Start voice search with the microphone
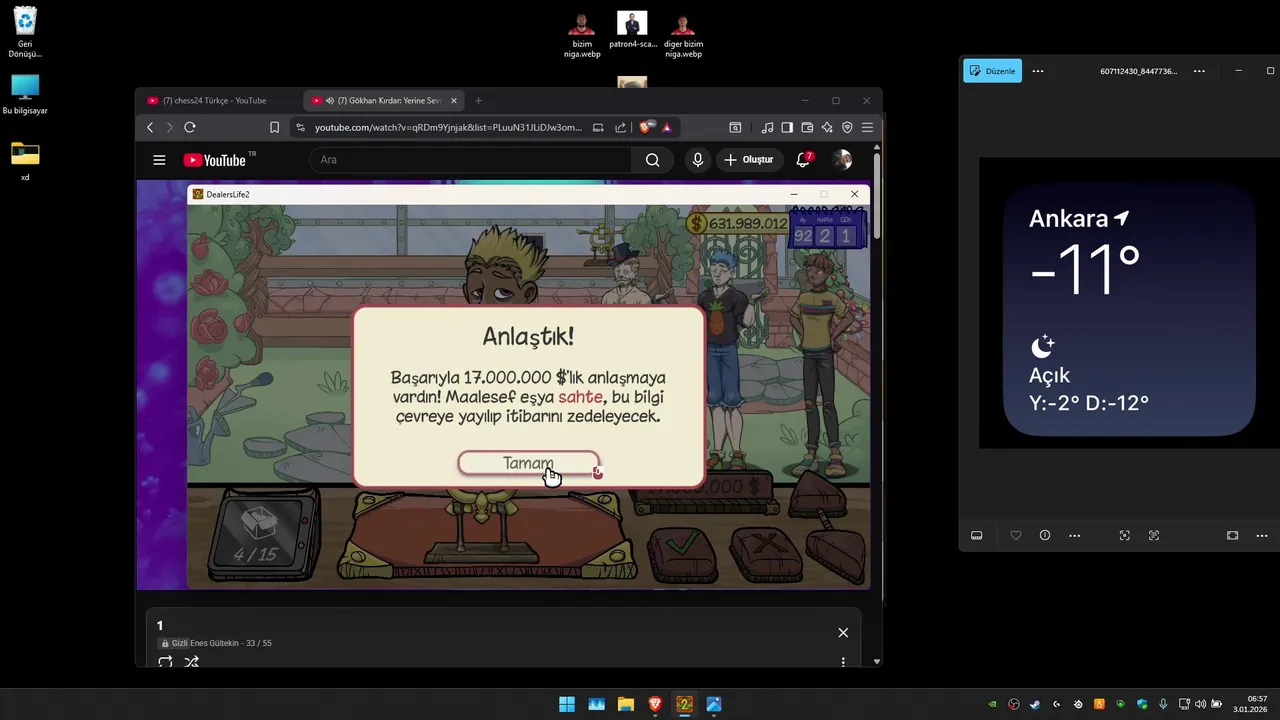Image resolution: width=1280 pixels, height=720 pixels. click(x=698, y=160)
